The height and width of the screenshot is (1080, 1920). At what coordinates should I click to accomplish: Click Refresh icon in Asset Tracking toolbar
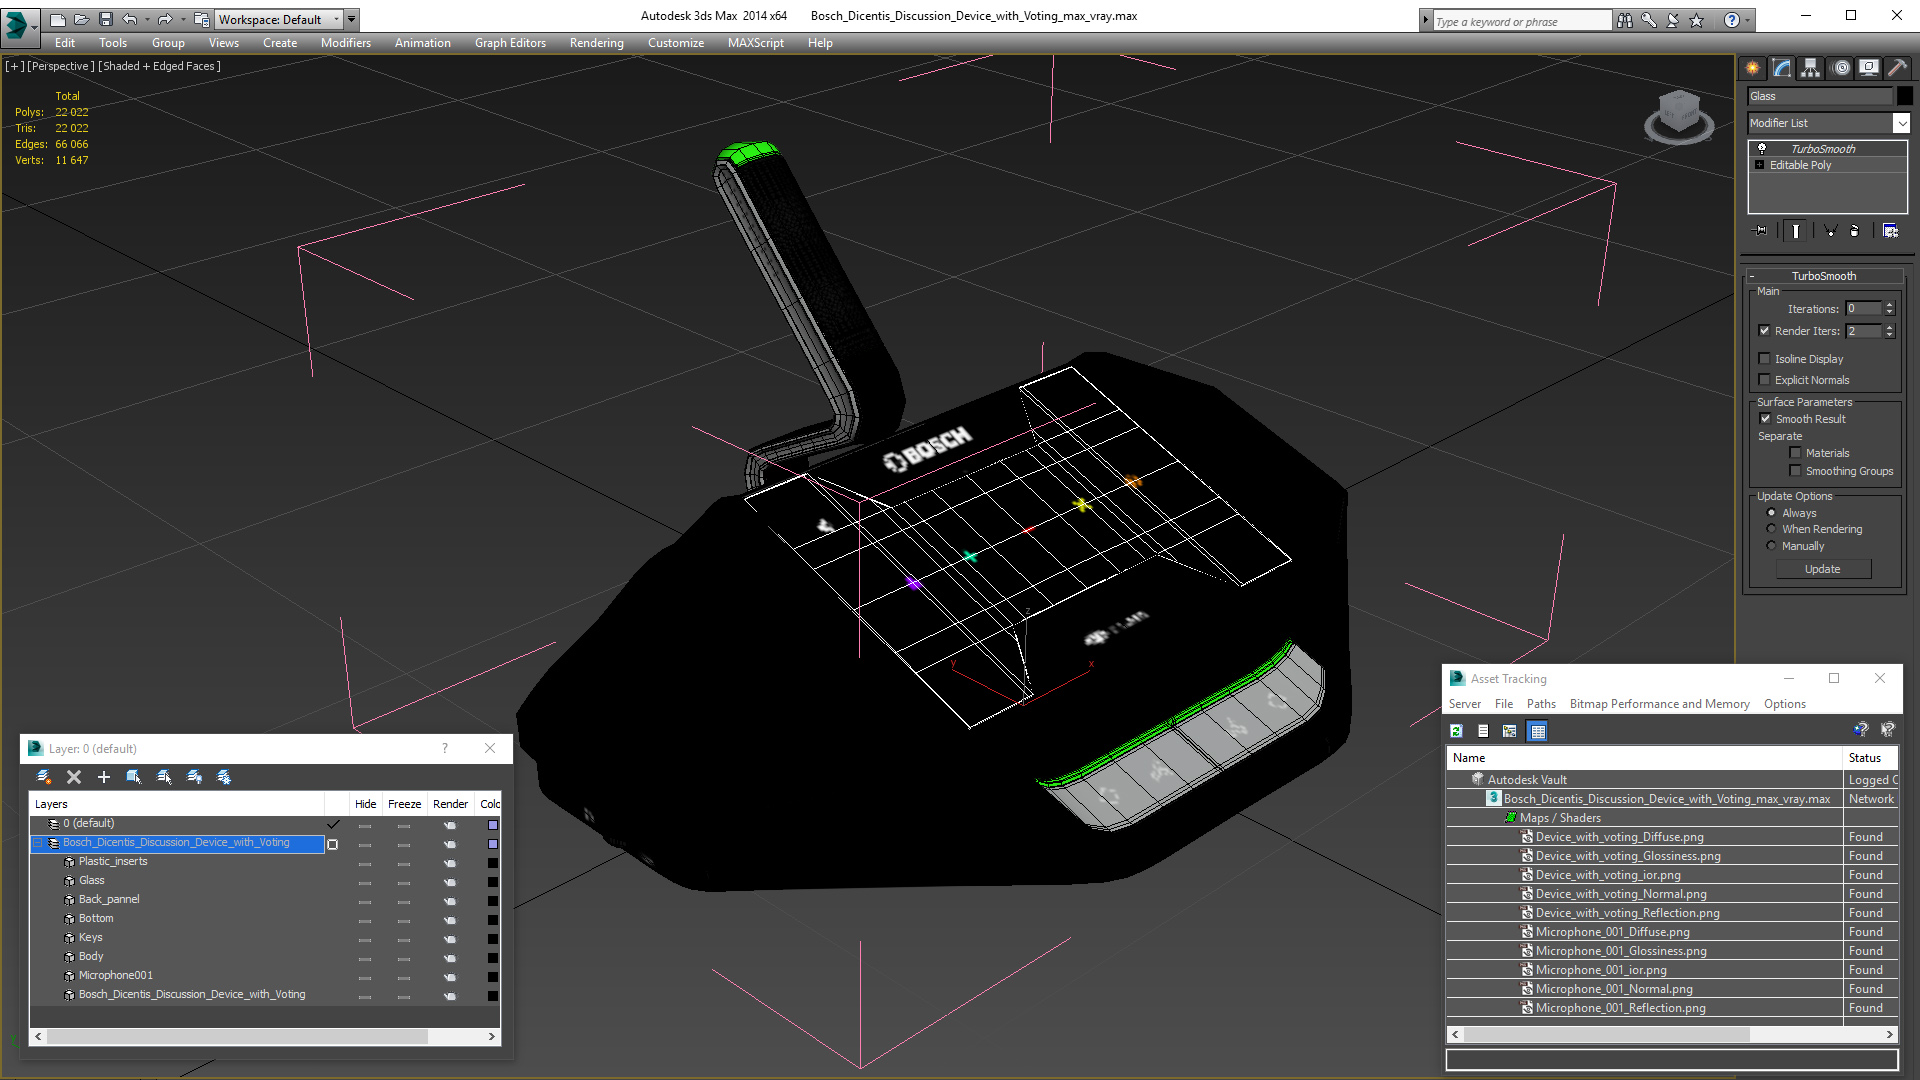click(1457, 731)
